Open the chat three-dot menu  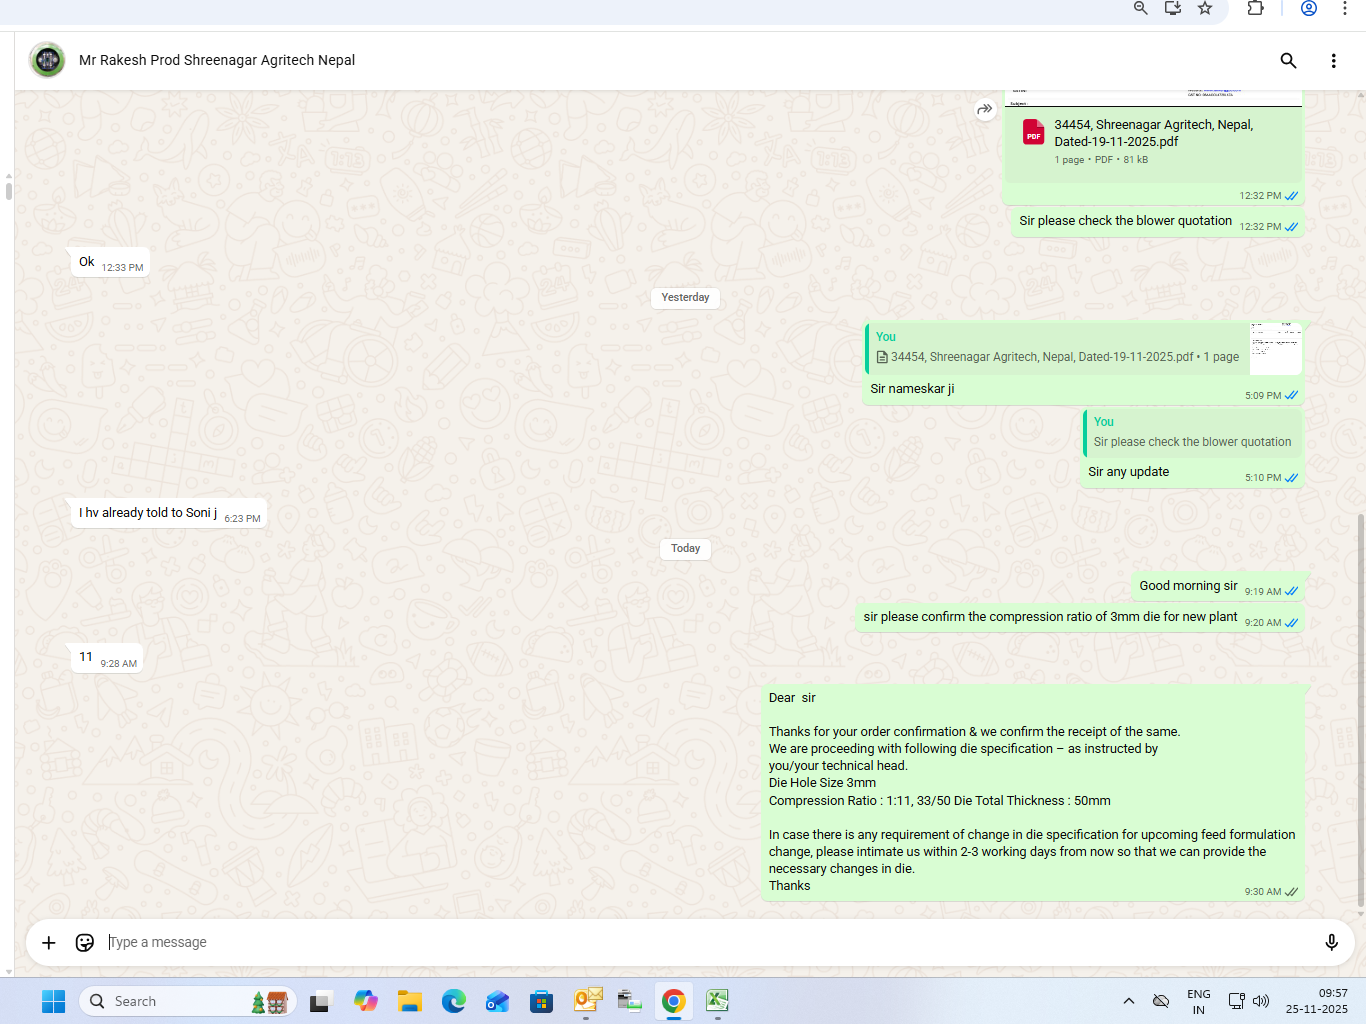tap(1333, 61)
